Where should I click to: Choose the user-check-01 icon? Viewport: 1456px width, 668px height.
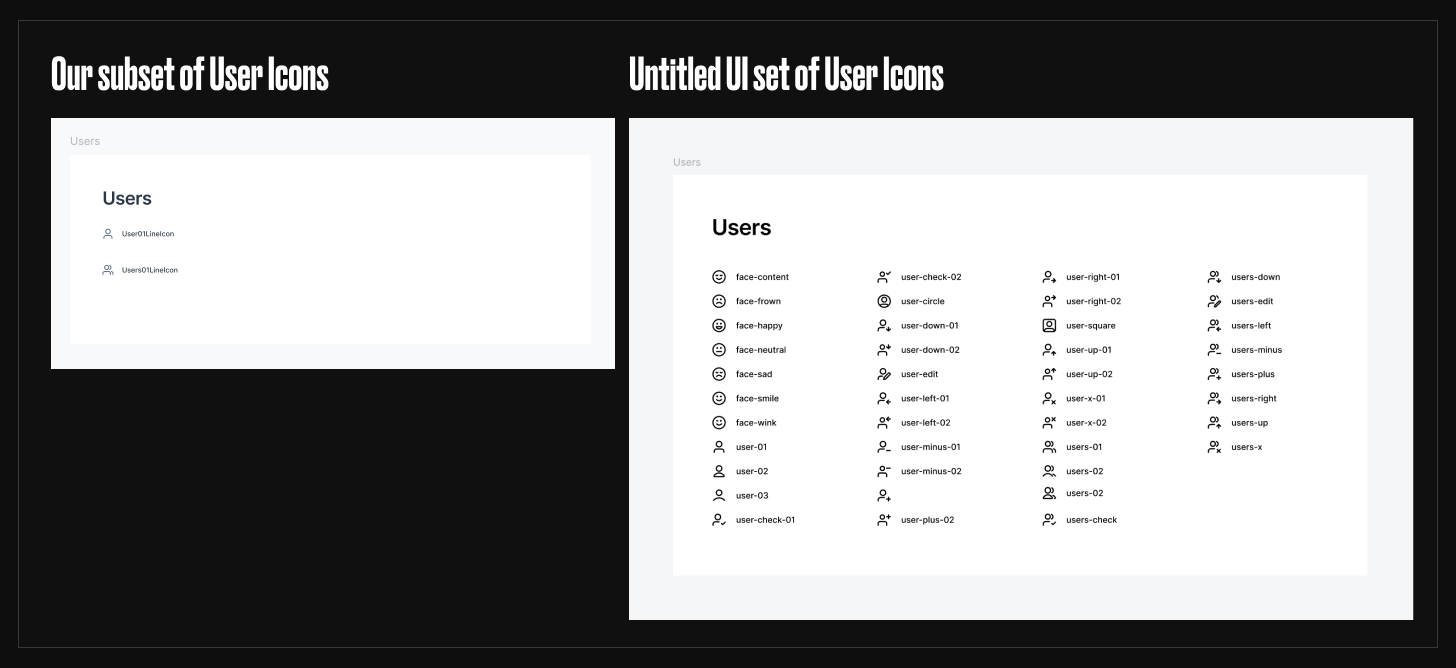pos(718,520)
